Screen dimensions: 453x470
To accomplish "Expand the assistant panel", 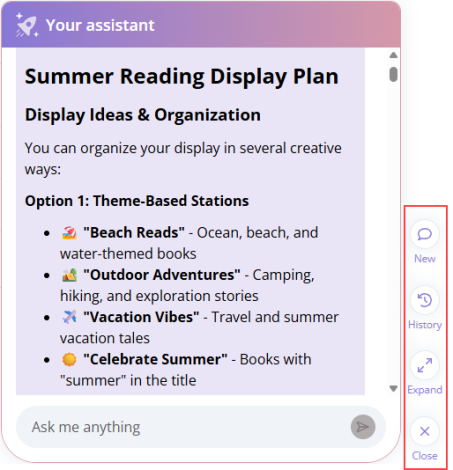I will tap(425, 366).
